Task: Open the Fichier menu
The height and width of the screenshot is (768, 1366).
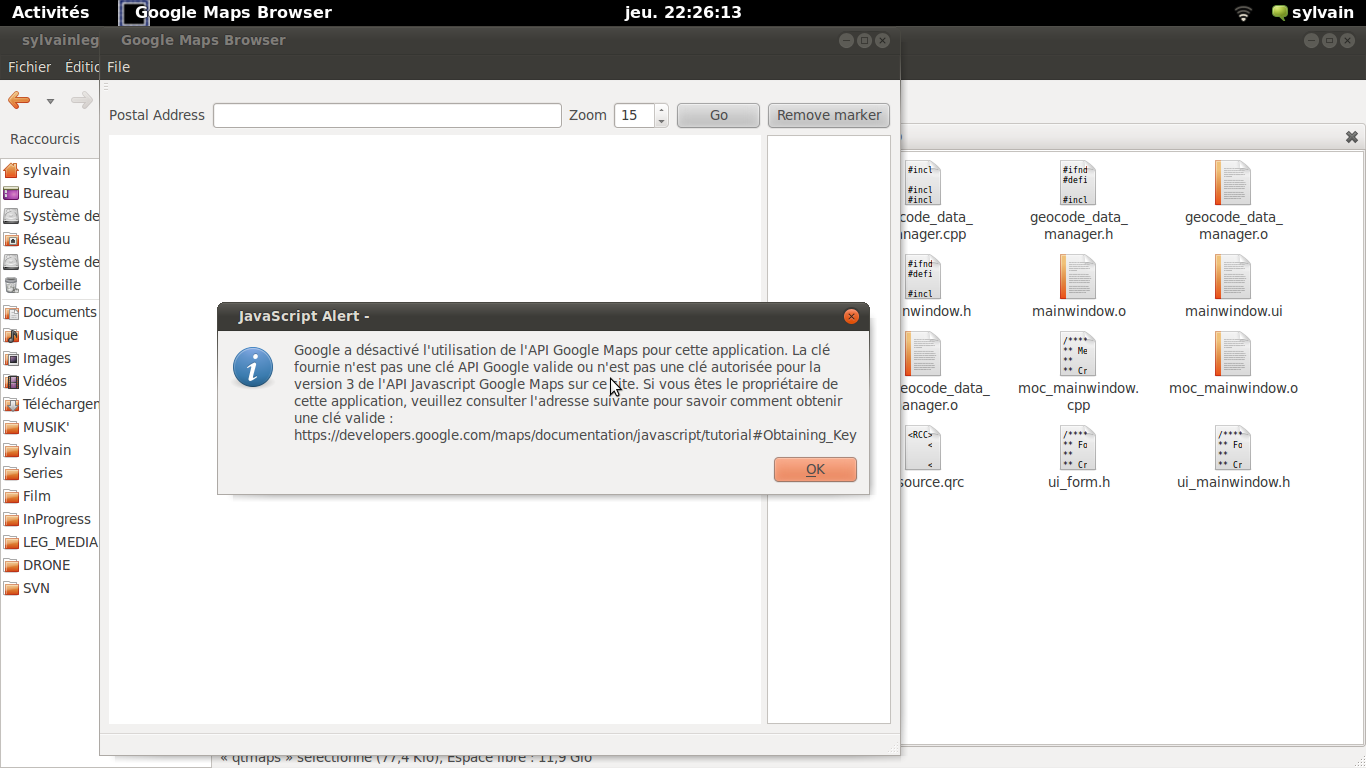Action: 29,67
